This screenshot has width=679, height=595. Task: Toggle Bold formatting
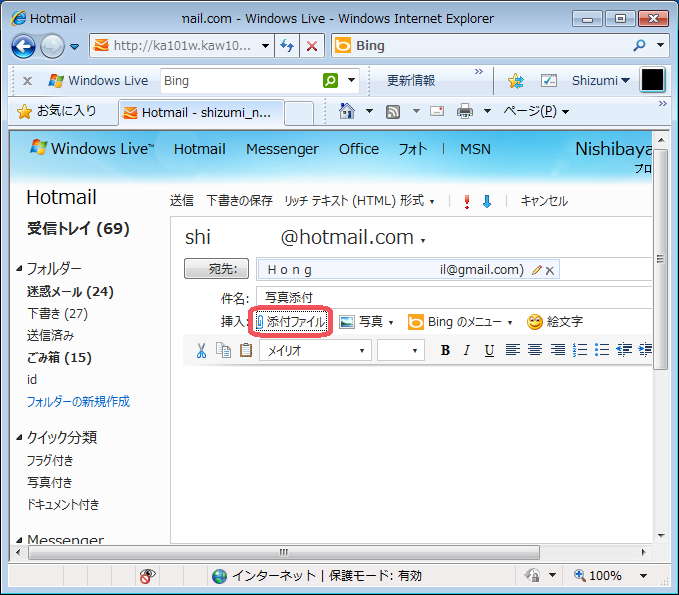(445, 350)
